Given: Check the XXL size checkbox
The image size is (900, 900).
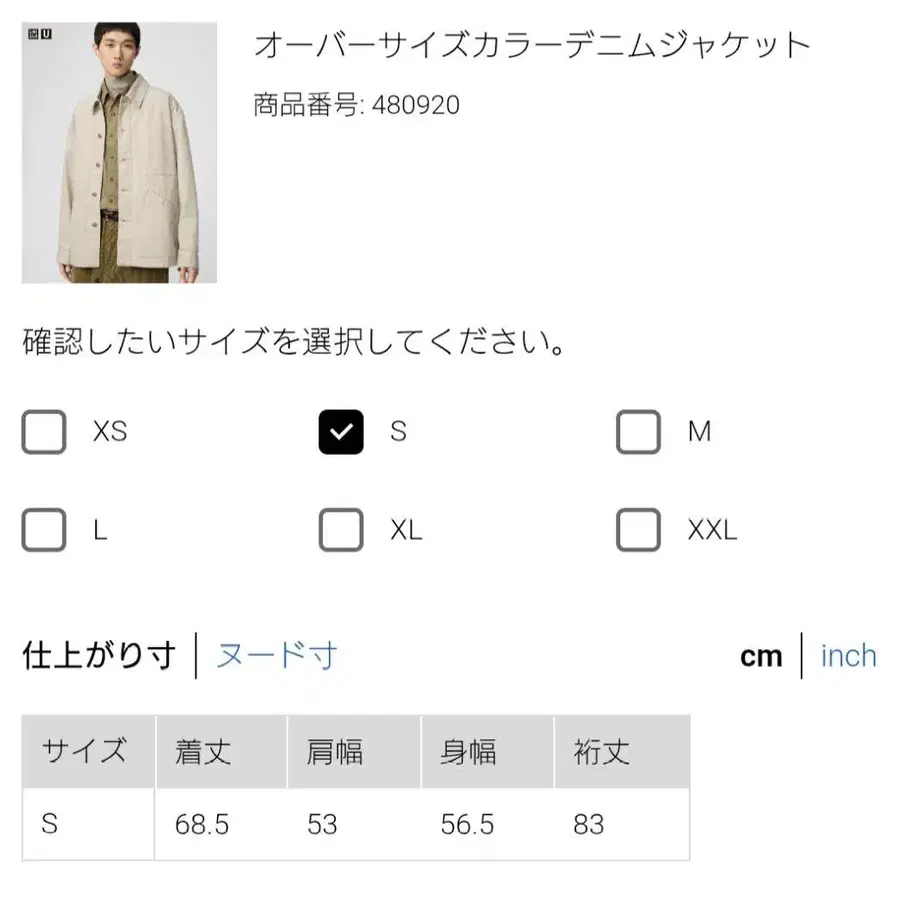Looking at the screenshot, I should (638, 530).
